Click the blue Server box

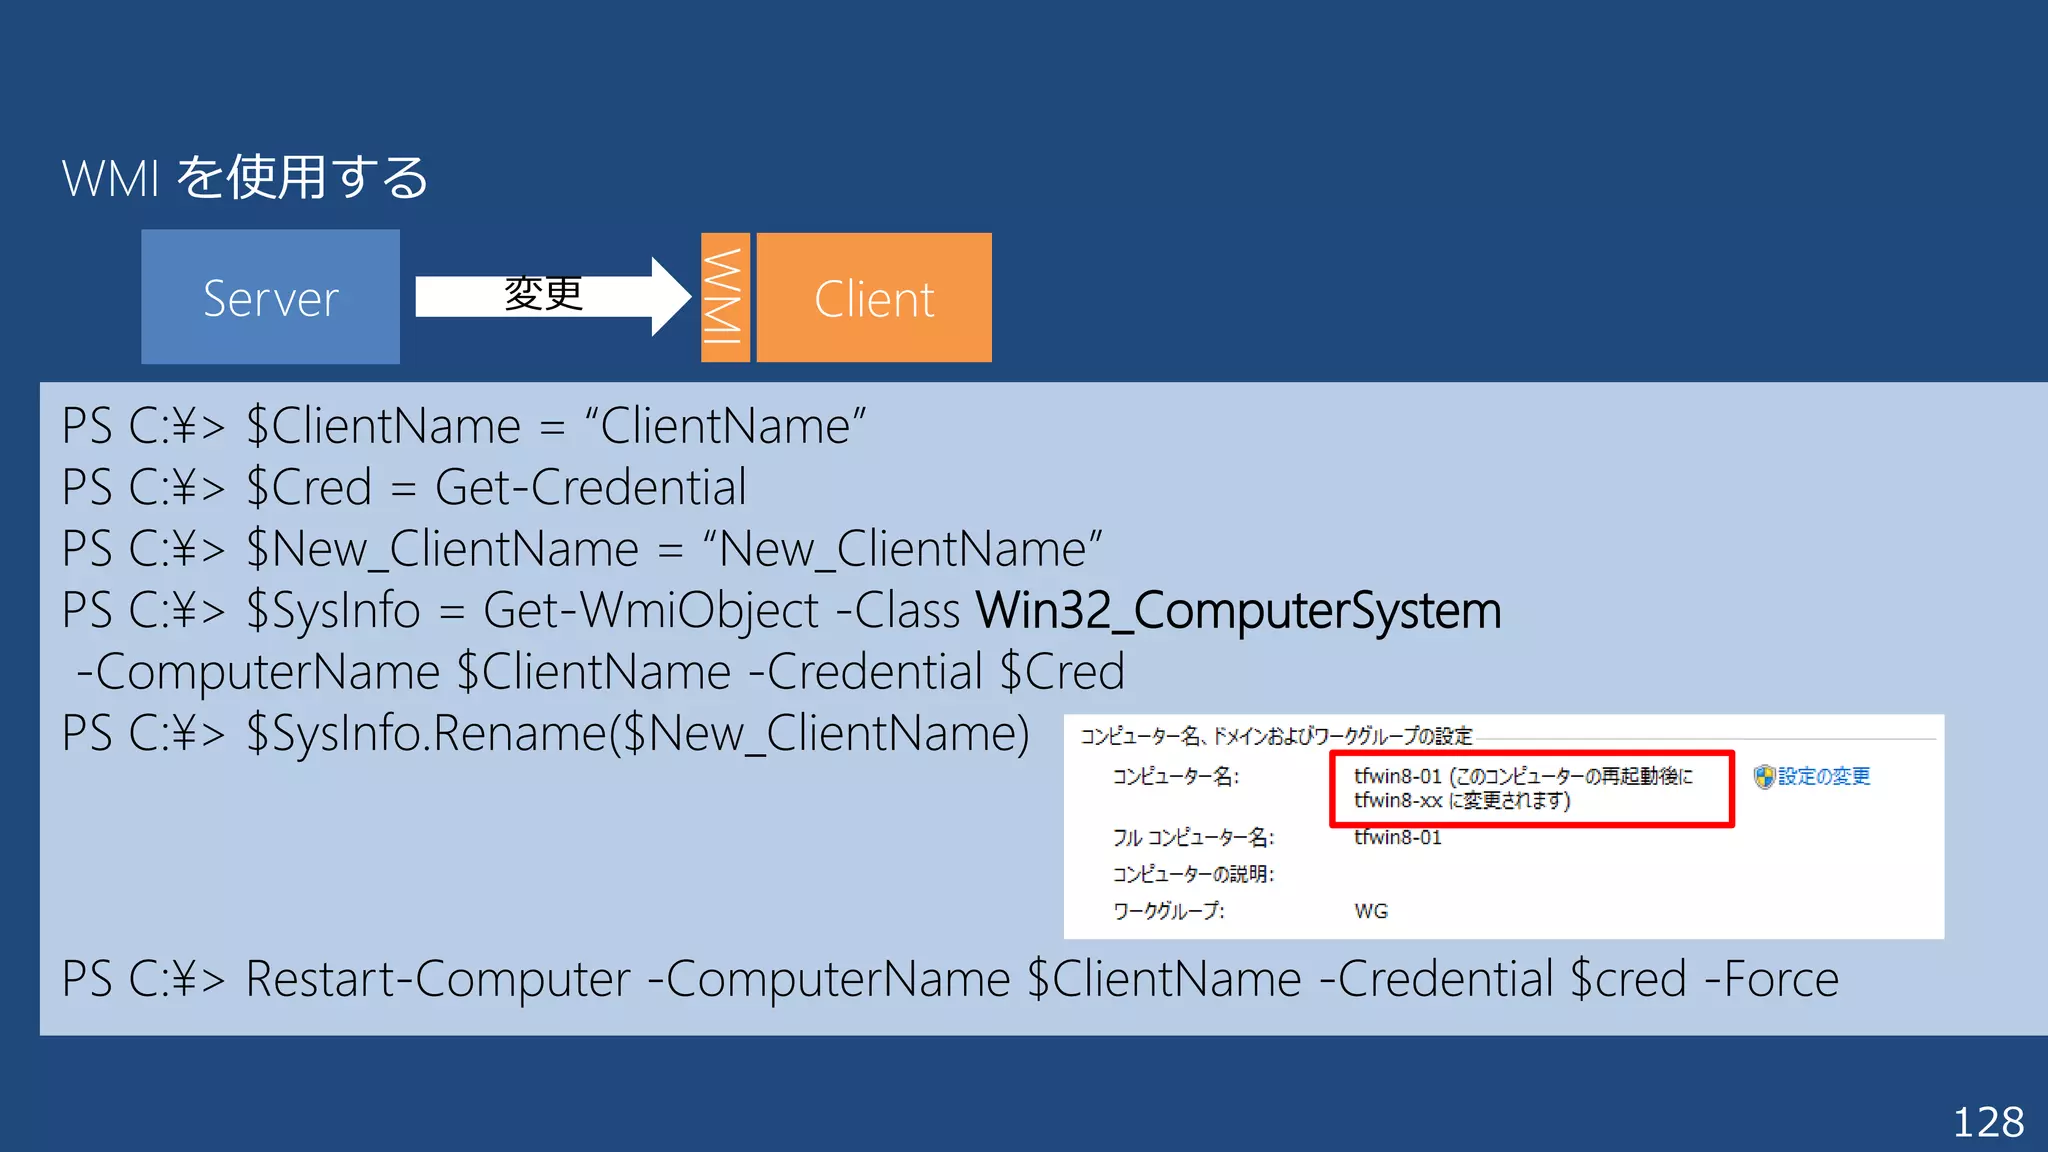click(270, 297)
